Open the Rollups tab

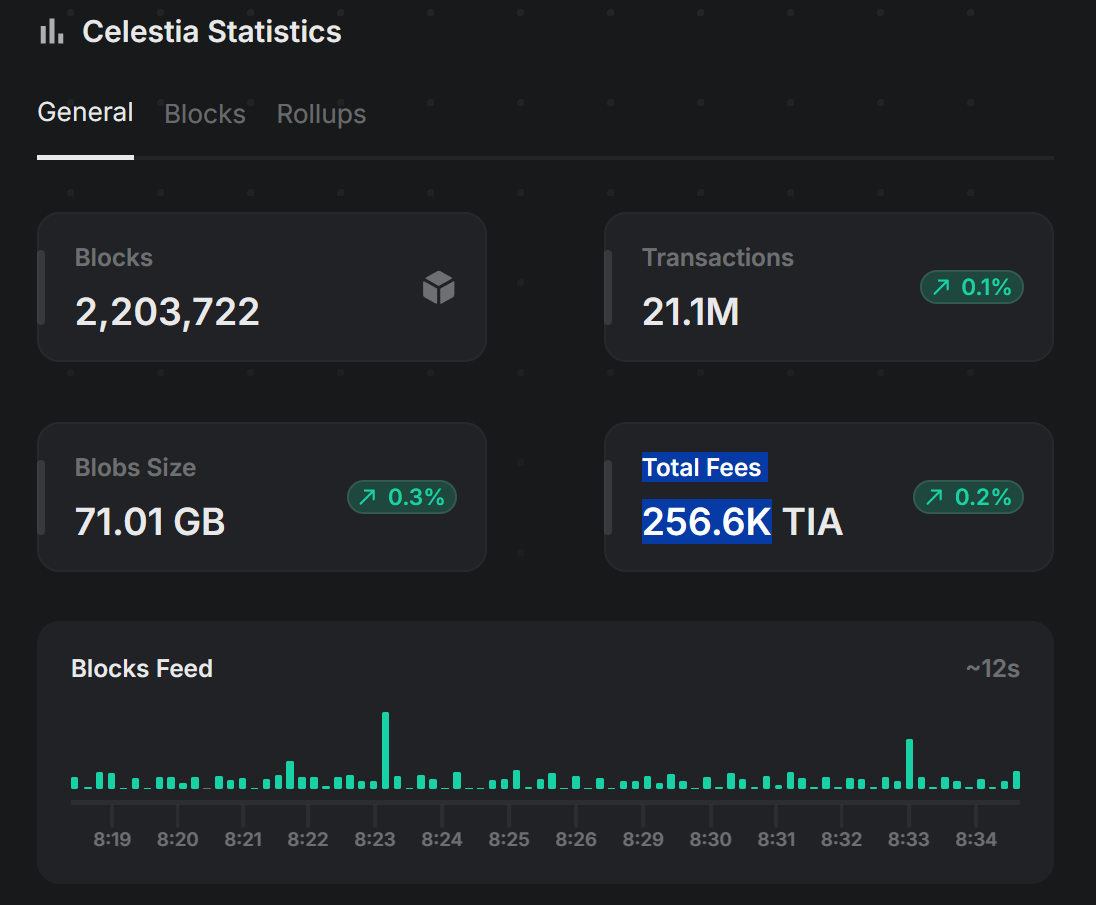coord(321,114)
